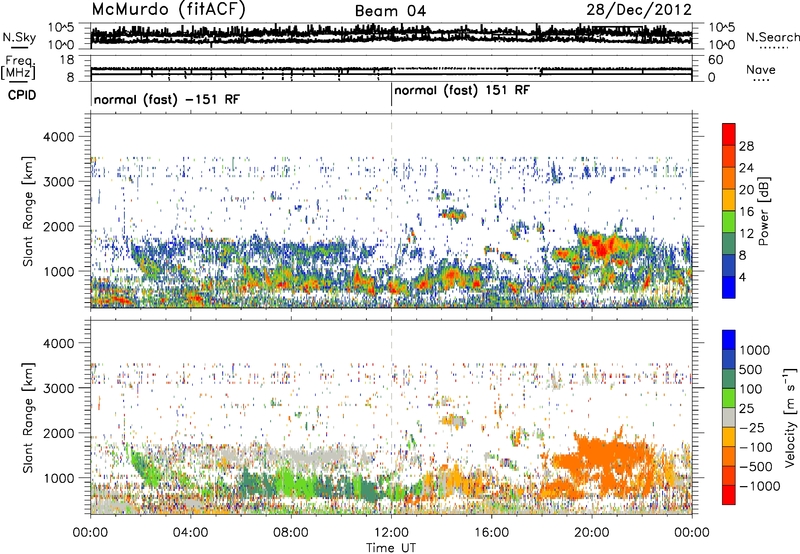Image resolution: width=800 pixels, height=554 pixels.
Task: Click the "Freq. [MHz]" axis label
Action: point(19,67)
